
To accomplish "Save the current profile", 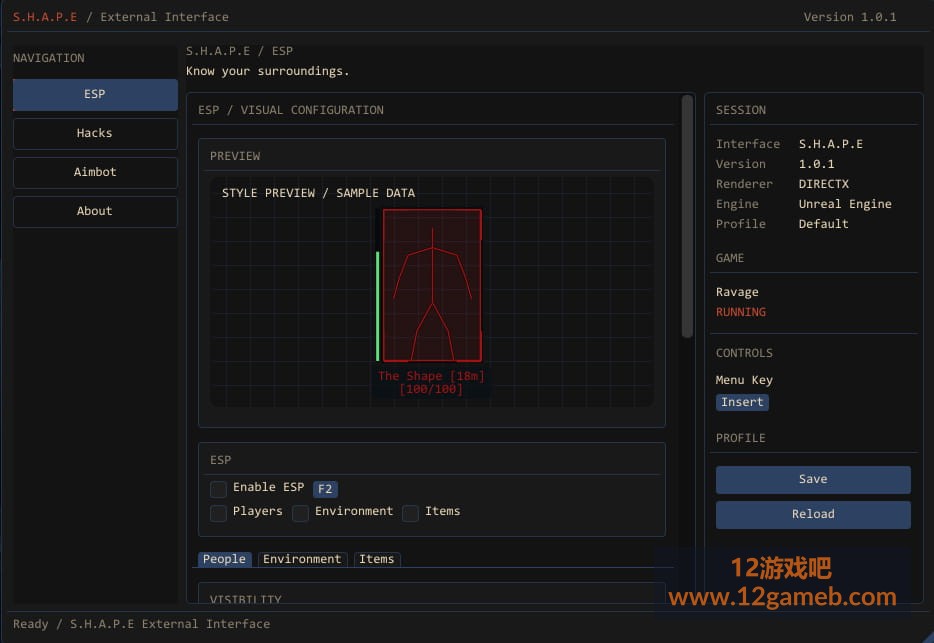I will point(813,480).
